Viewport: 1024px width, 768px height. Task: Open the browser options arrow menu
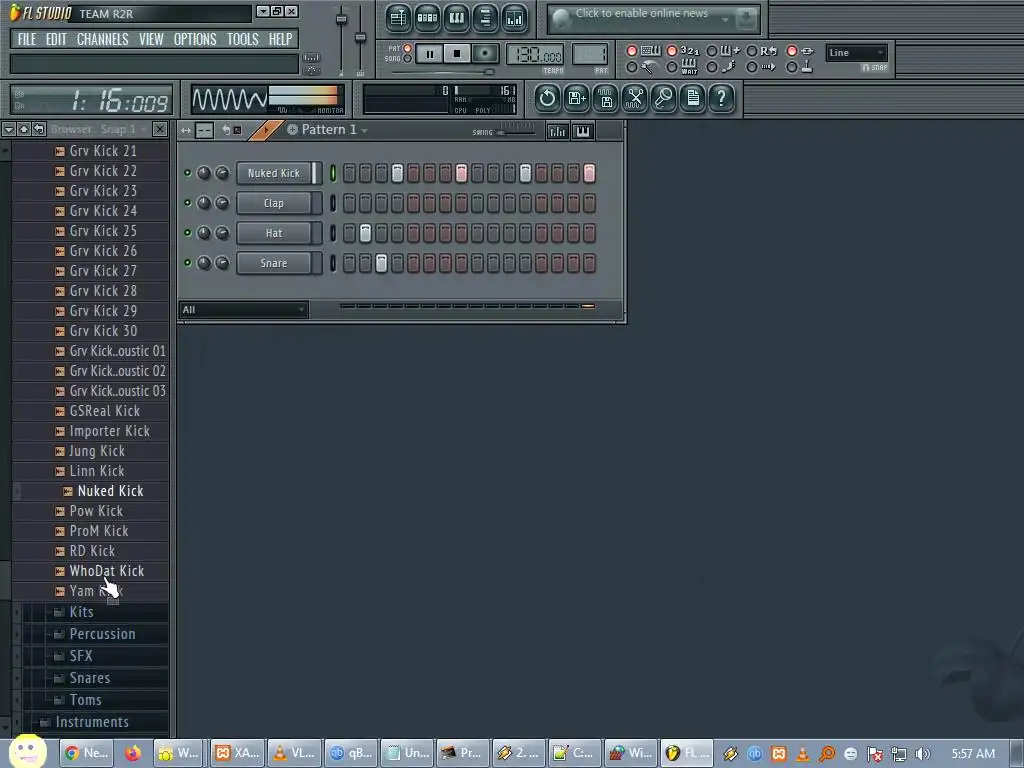tap(8, 129)
